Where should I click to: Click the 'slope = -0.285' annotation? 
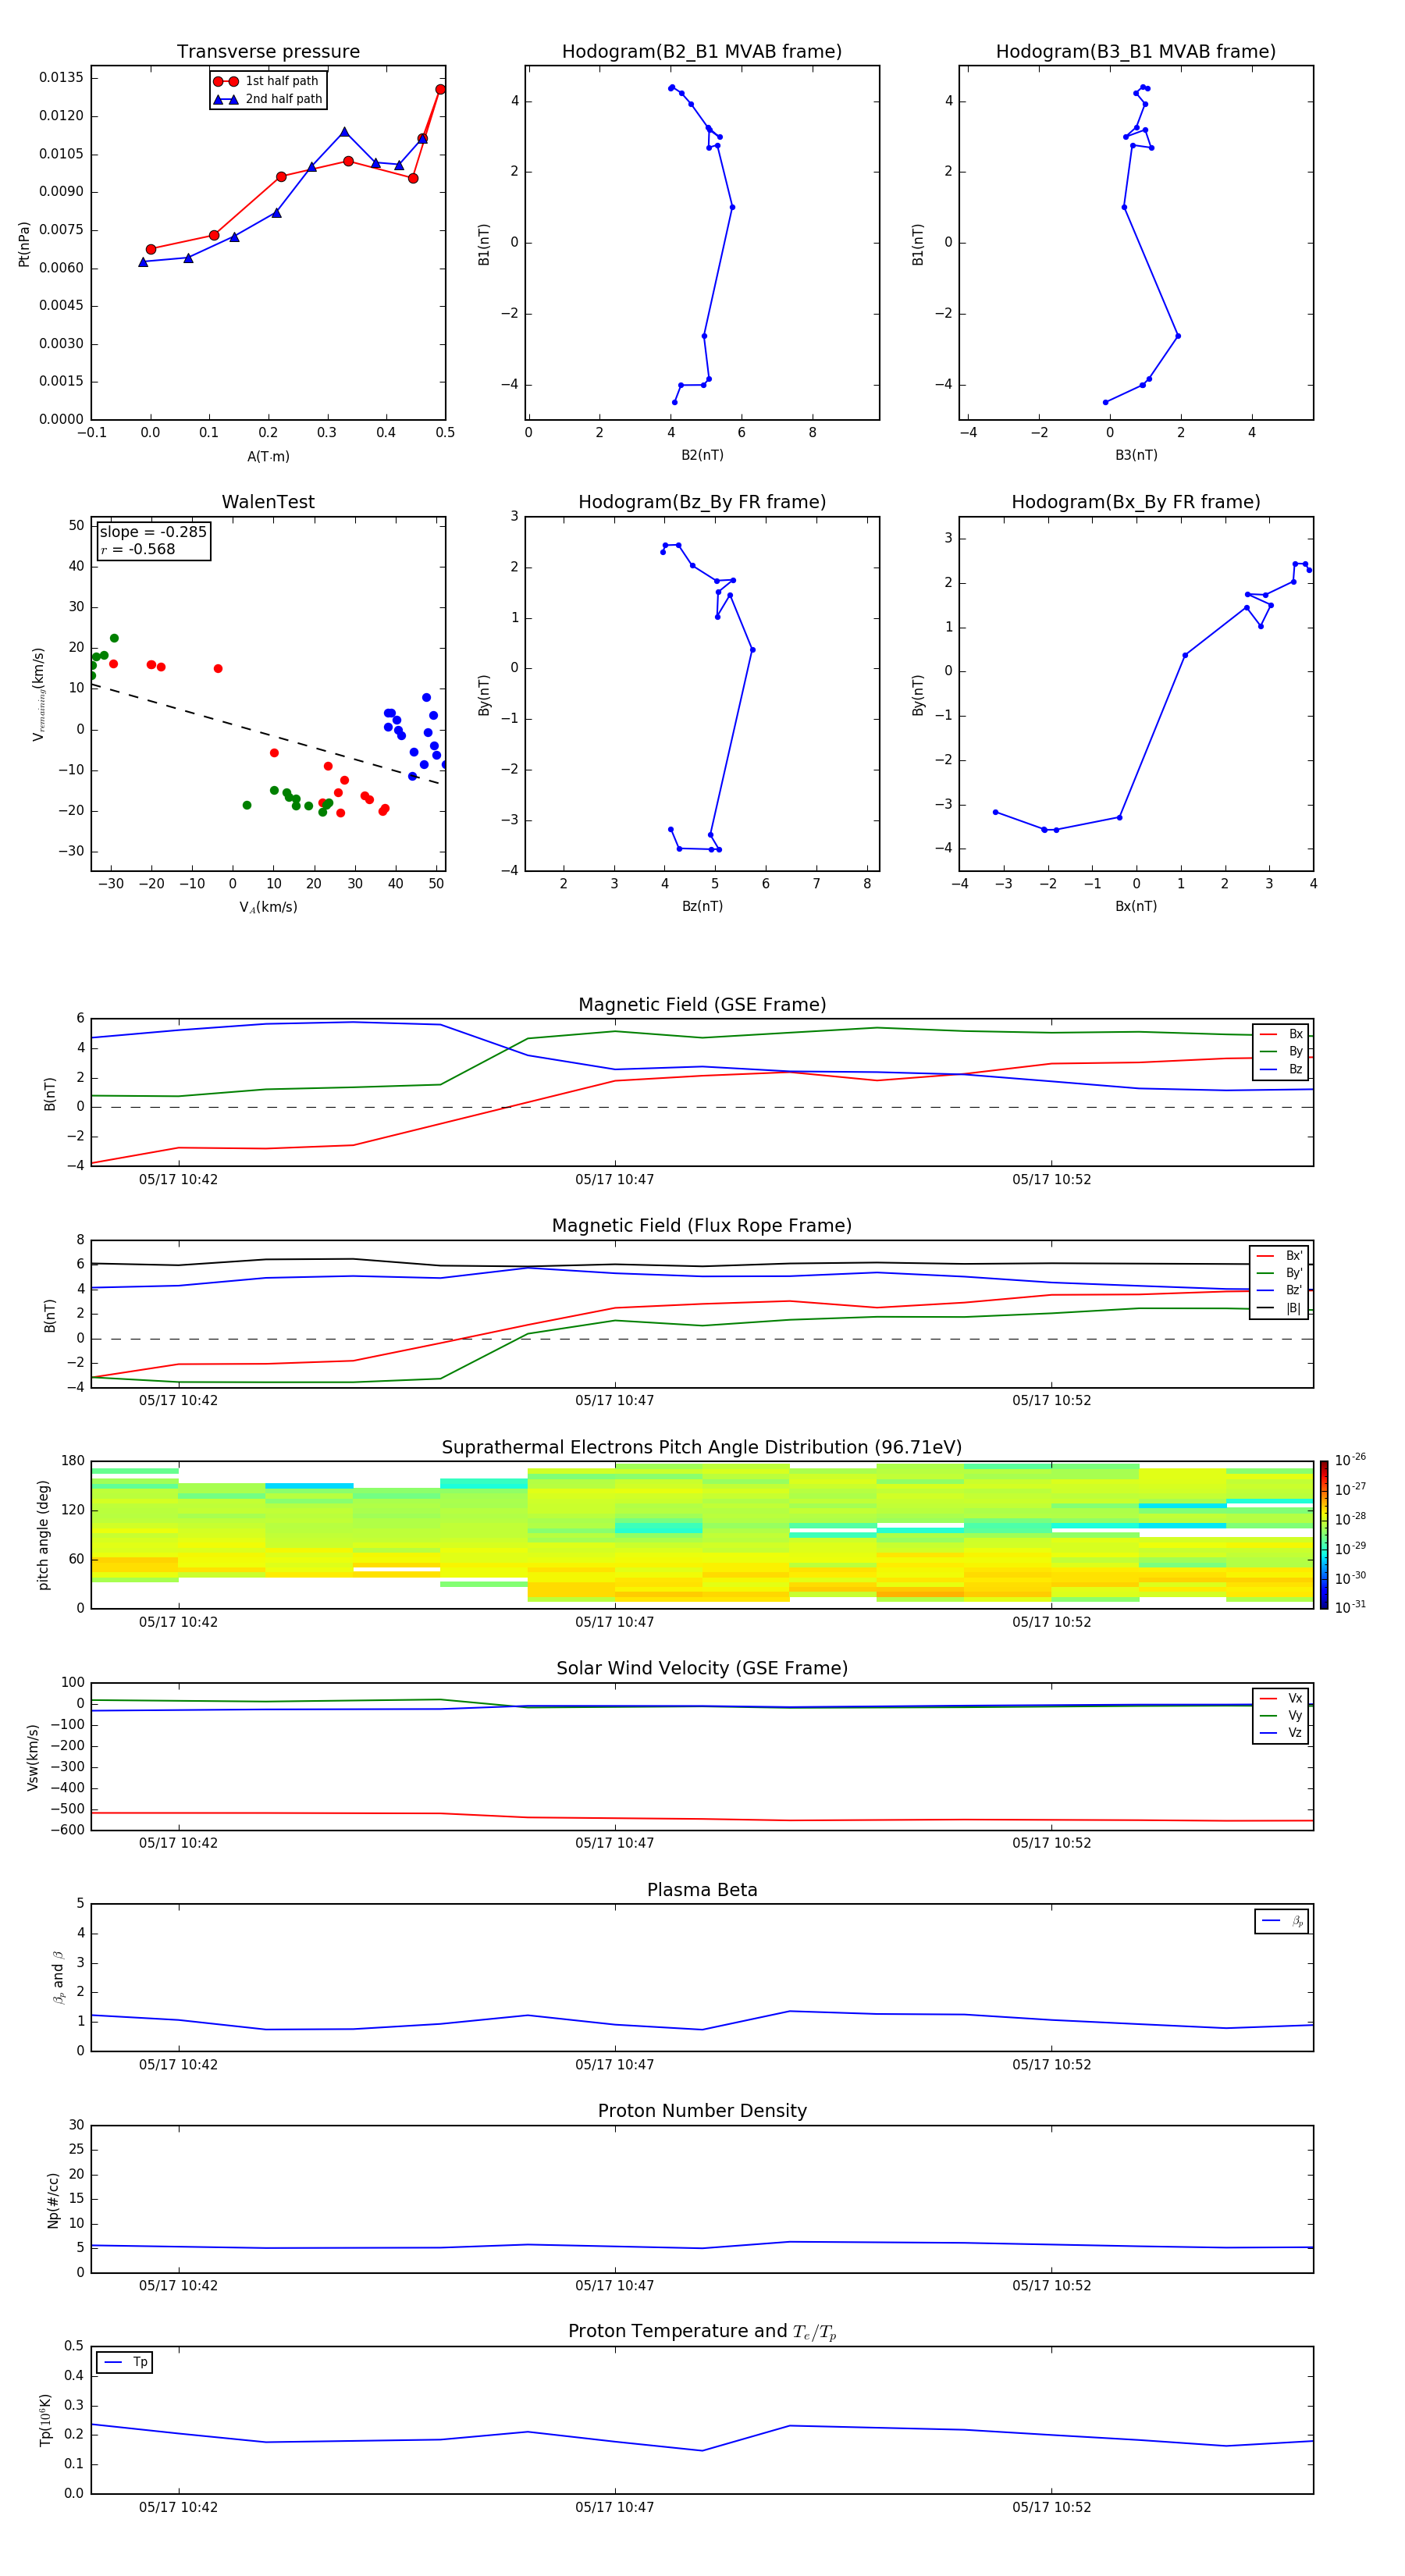click(153, 532)
